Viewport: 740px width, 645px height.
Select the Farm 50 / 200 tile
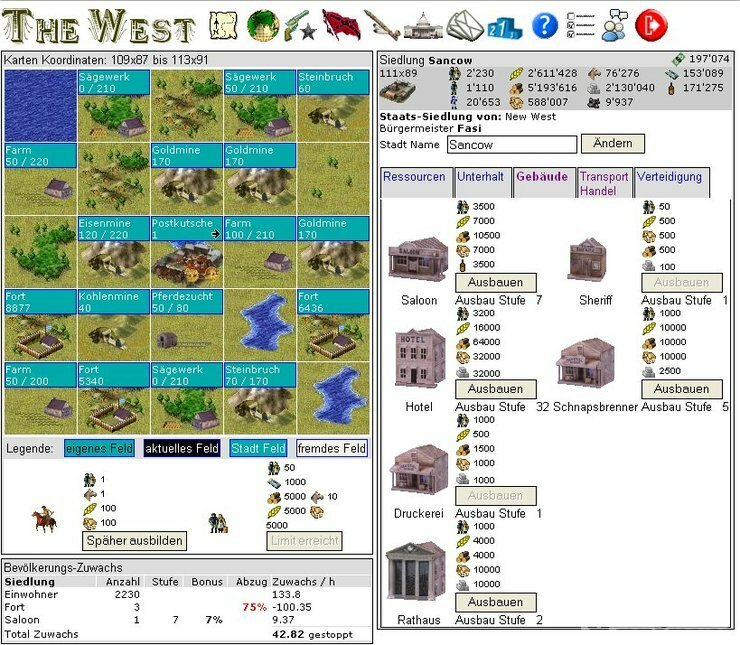coord(40,398)
